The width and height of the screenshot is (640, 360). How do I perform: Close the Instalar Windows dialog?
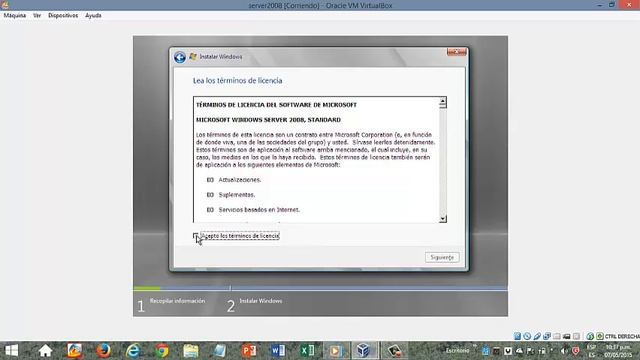point(456,52)
